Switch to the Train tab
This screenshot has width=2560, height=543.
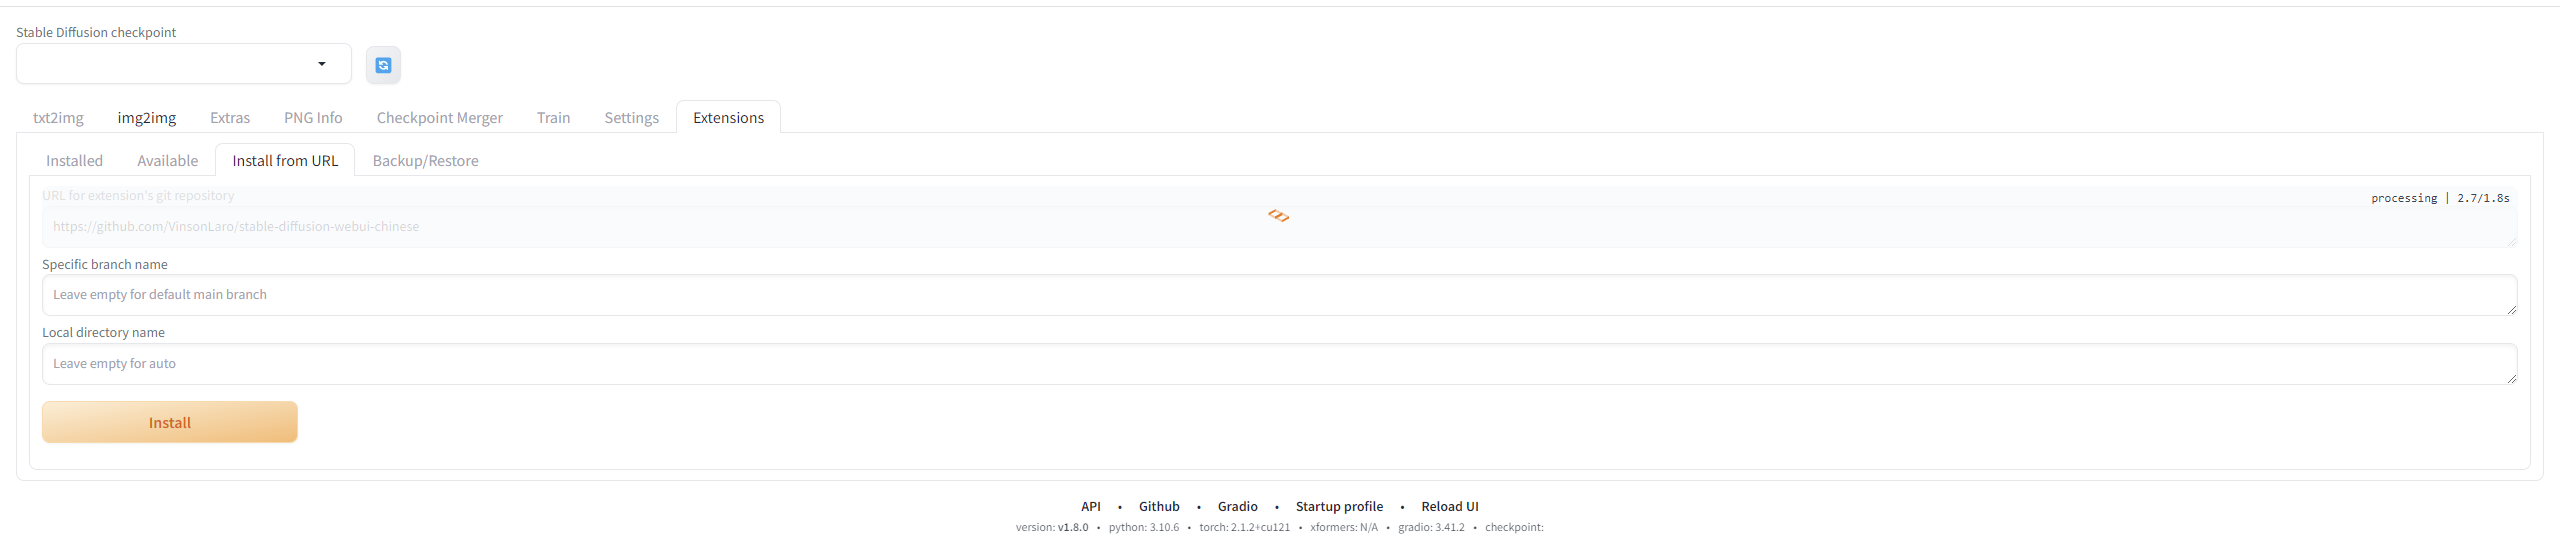pyautogui.click(x=553, y=118)
